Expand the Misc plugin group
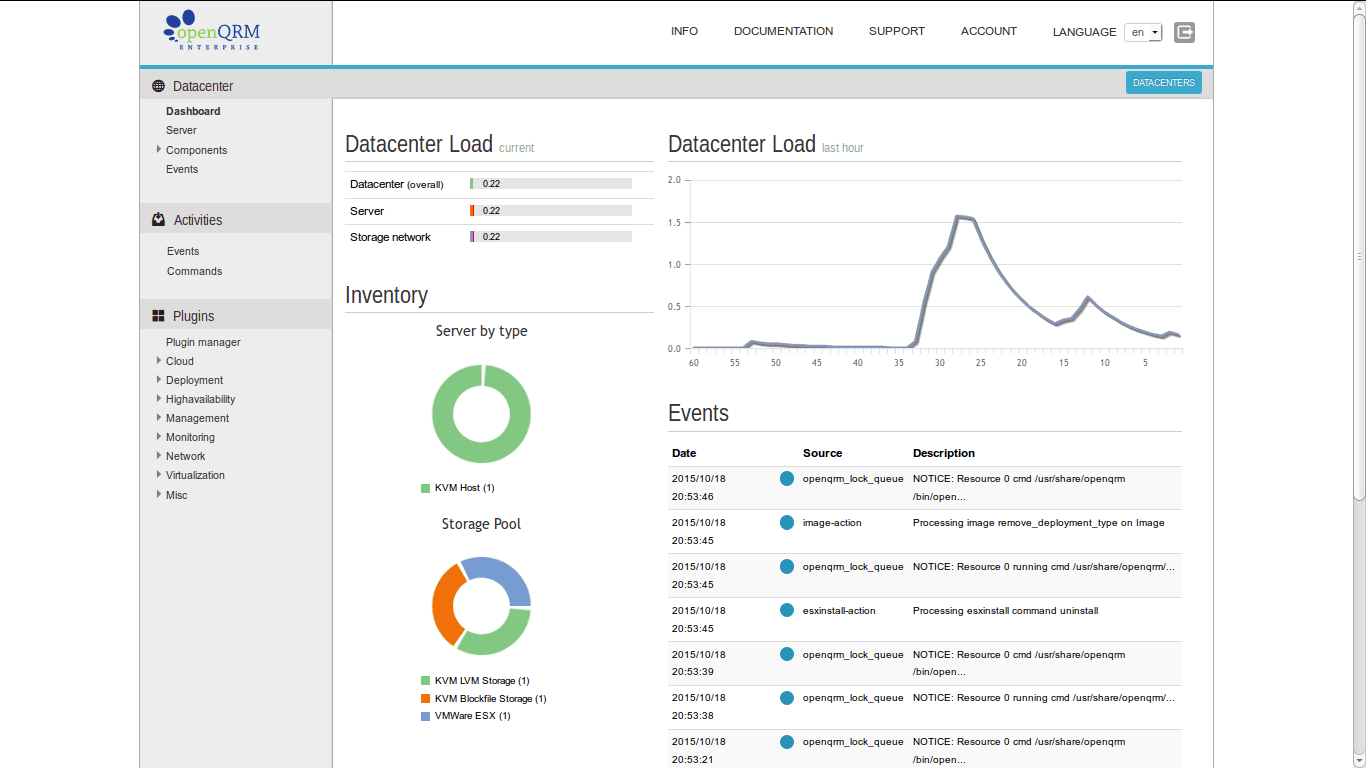 point(158,494)
